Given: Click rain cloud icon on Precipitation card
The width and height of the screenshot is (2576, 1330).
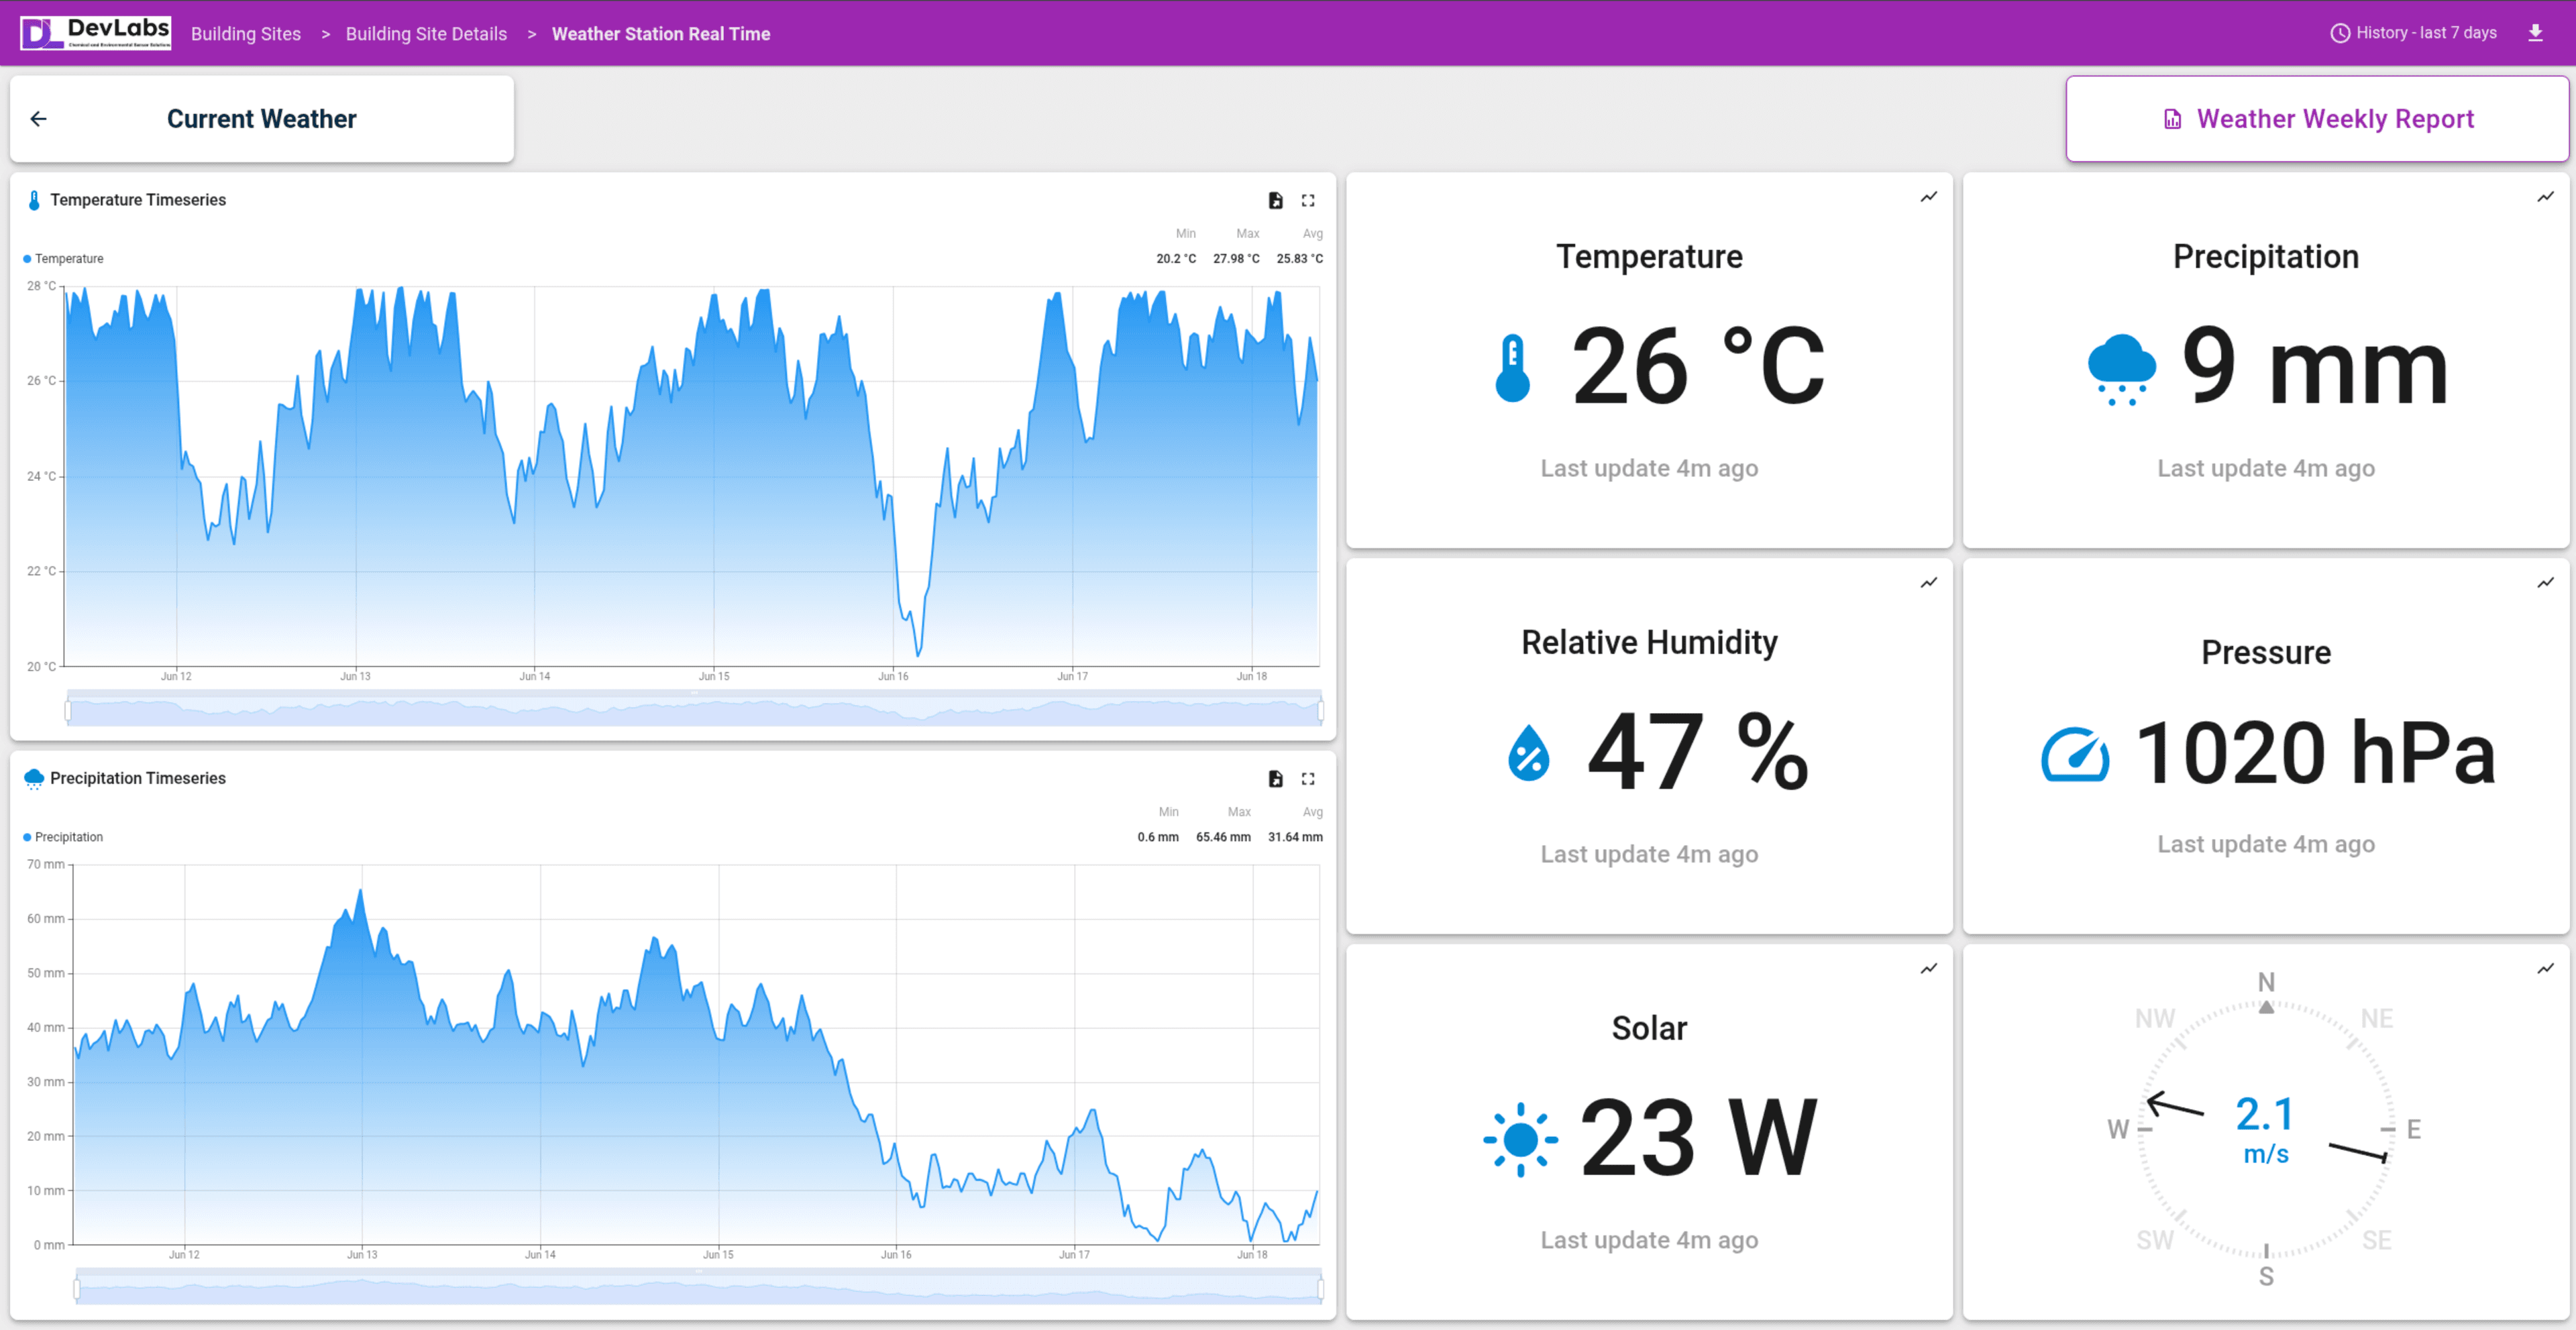Looking at the screenshot, I should click(2121, 369).
